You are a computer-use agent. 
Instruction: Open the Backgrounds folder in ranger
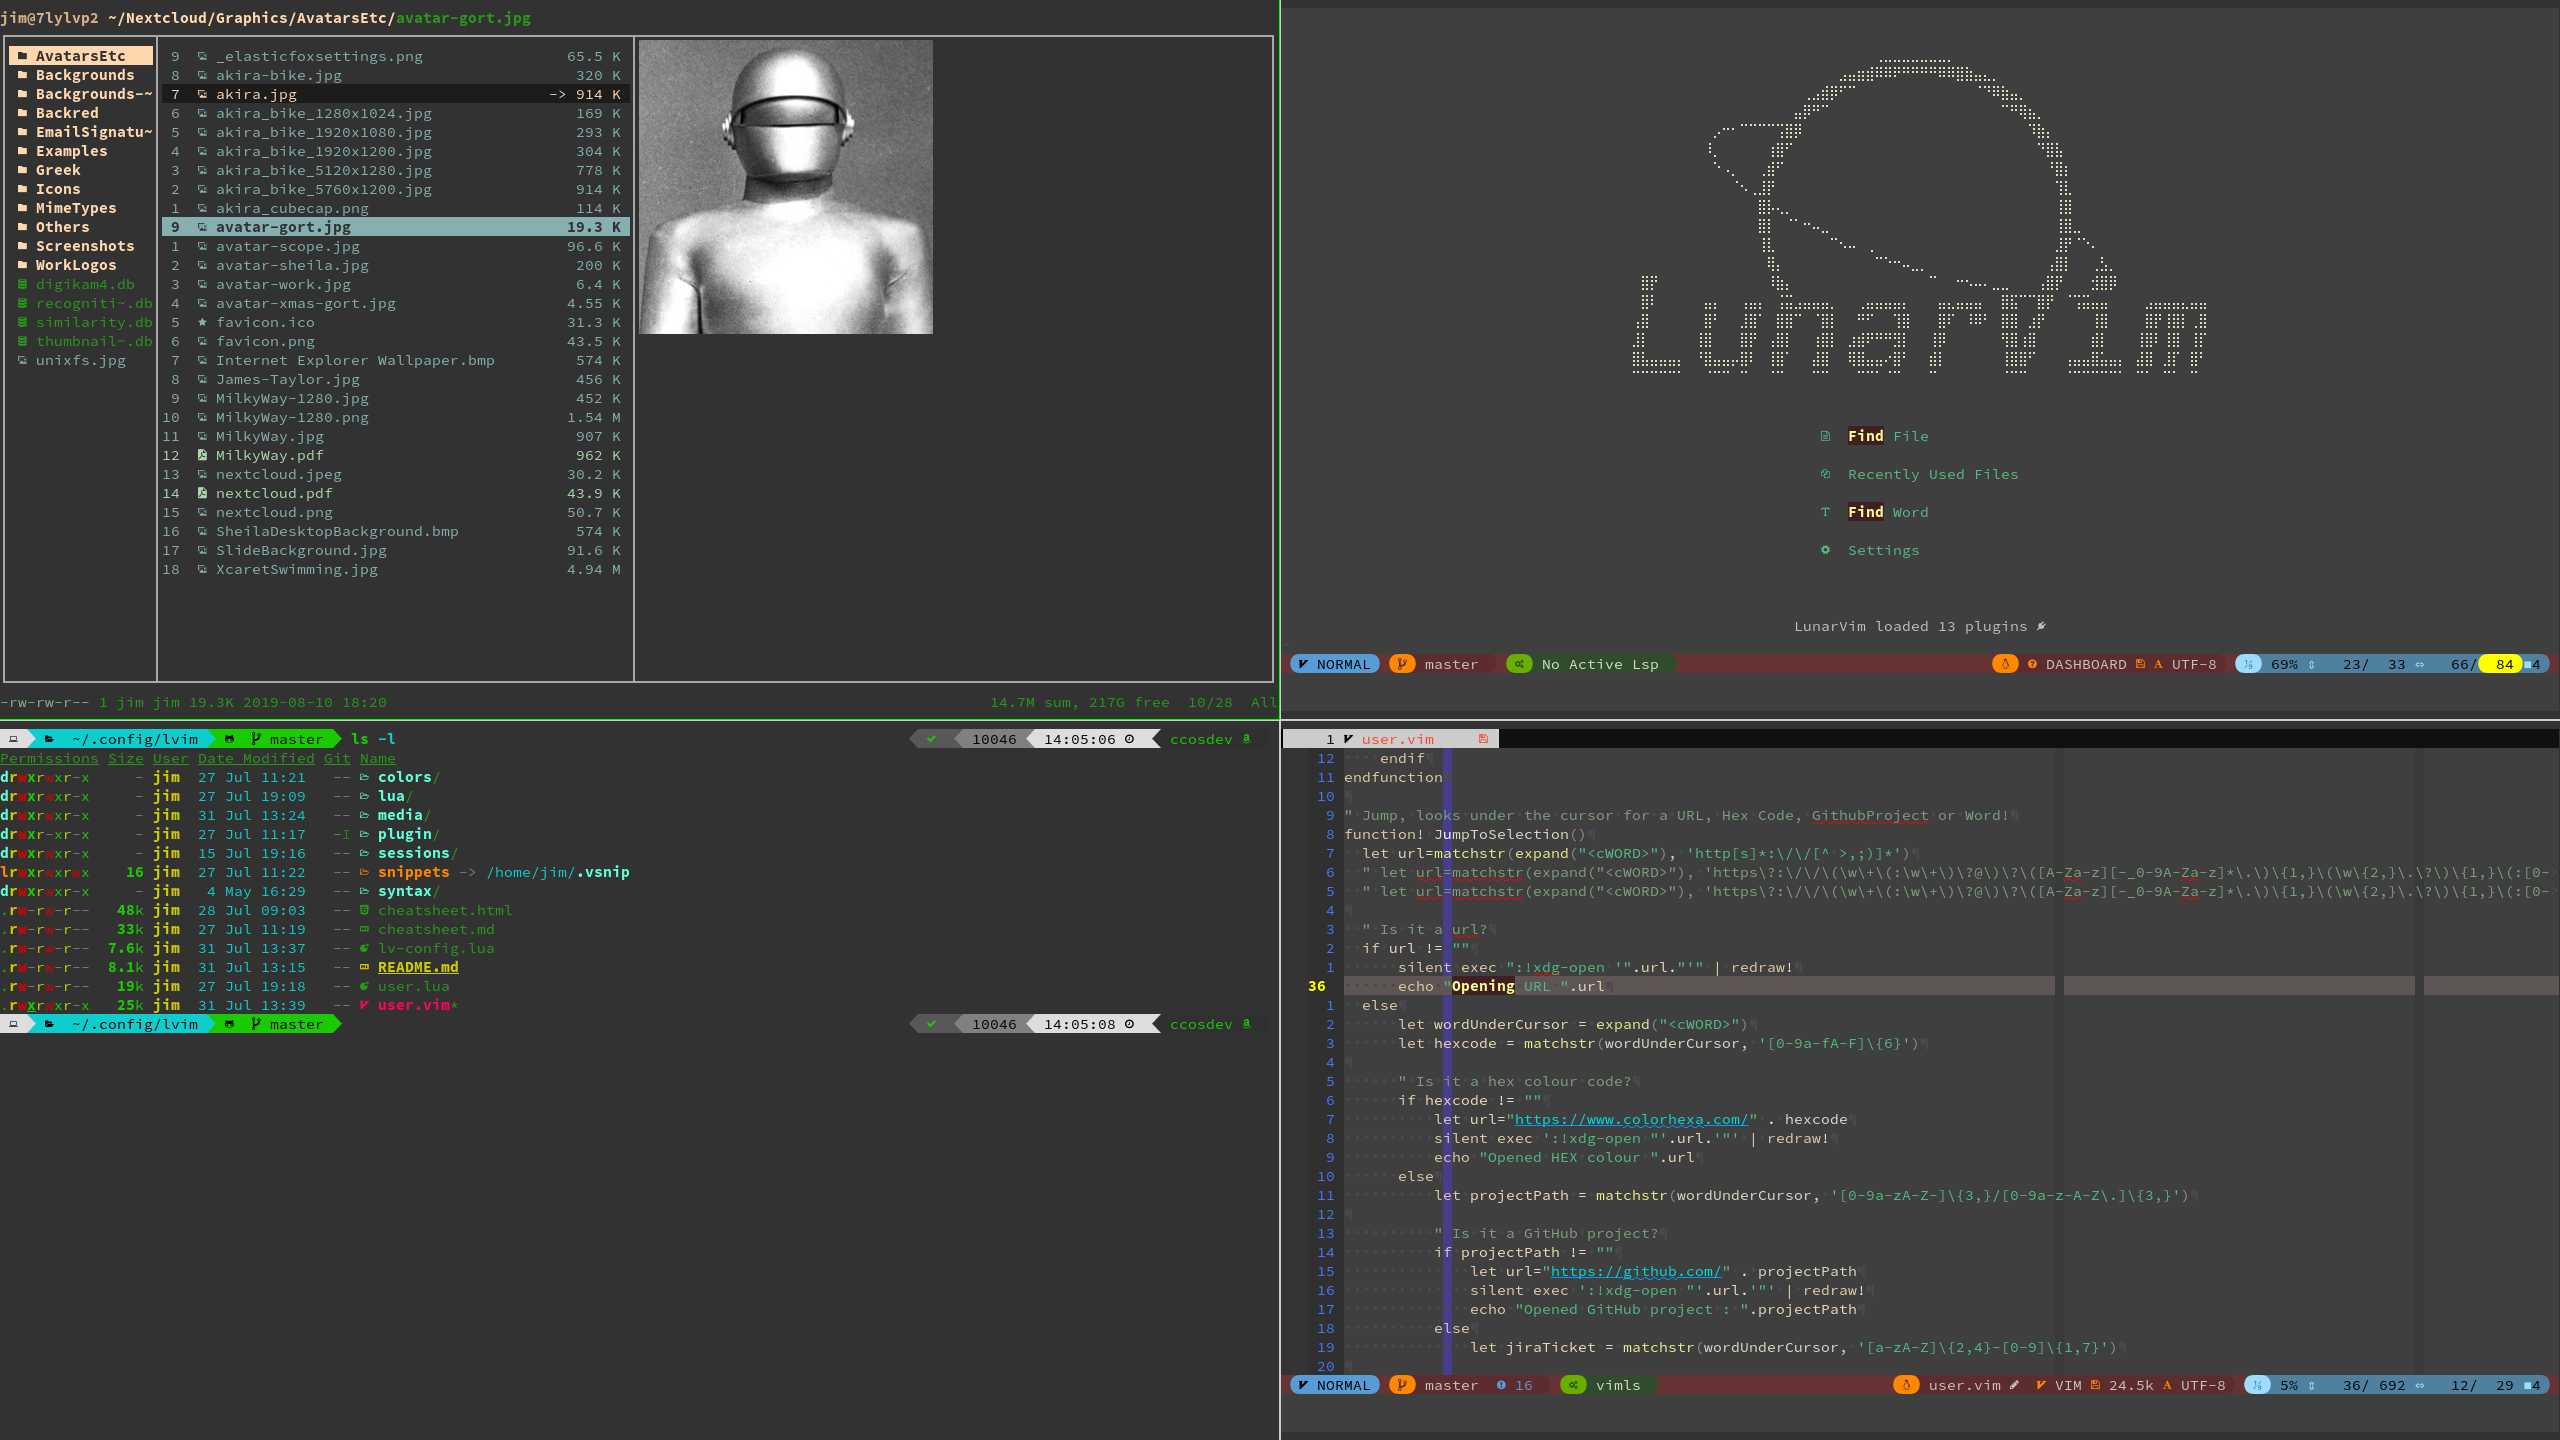(84, 75)
